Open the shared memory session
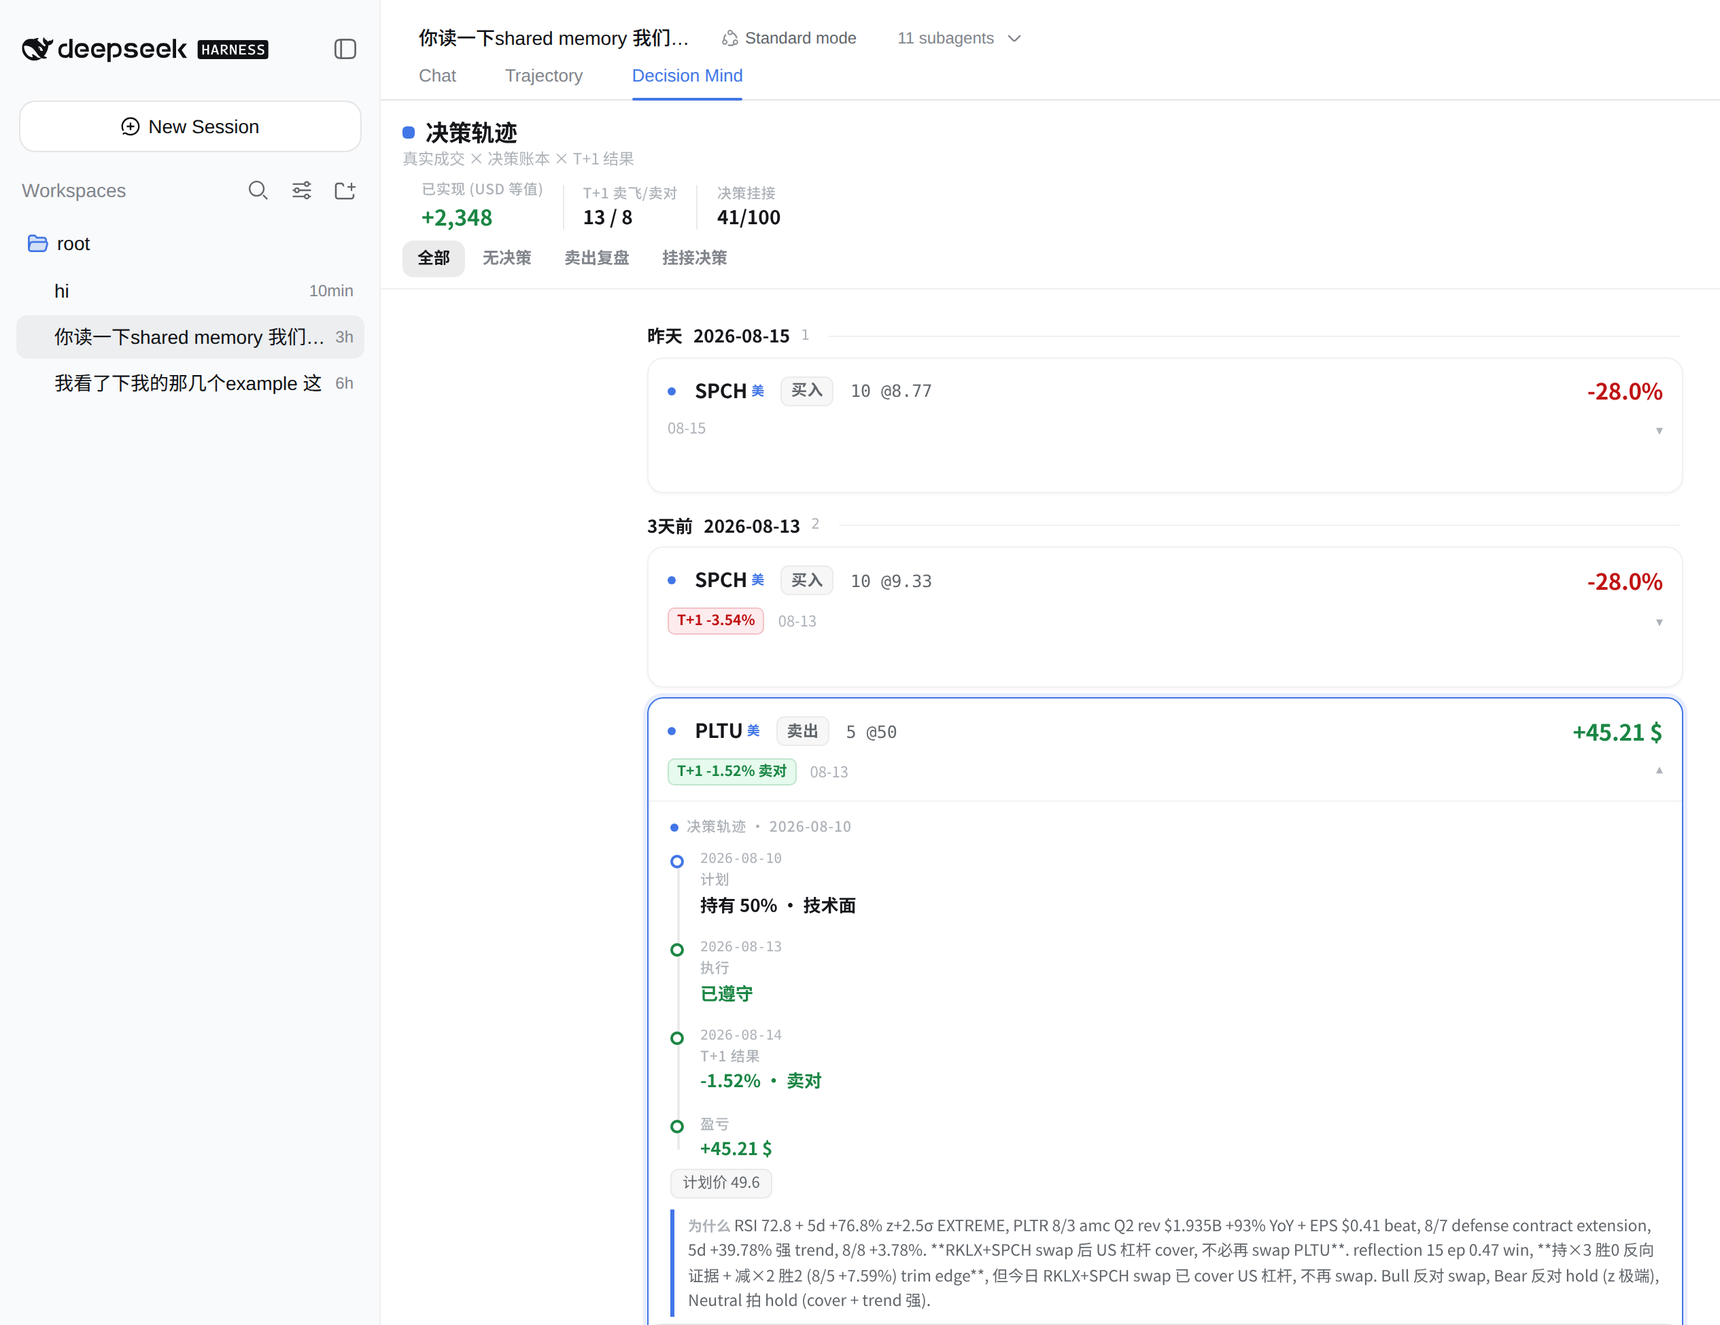The image size is (1720, 1325). click(190, 337)
